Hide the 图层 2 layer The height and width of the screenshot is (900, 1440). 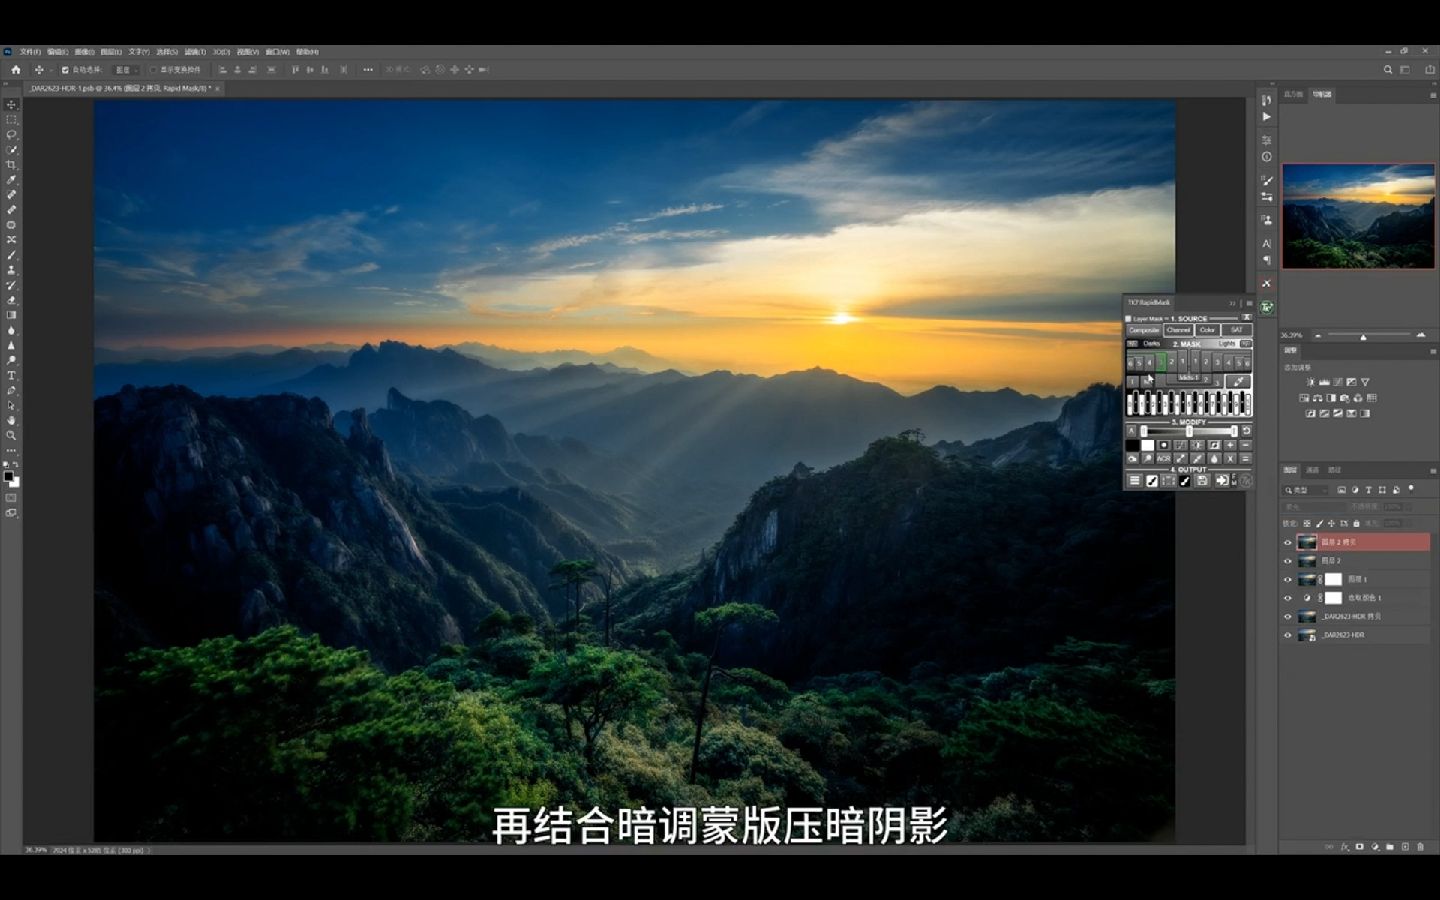pos(1288,561)
